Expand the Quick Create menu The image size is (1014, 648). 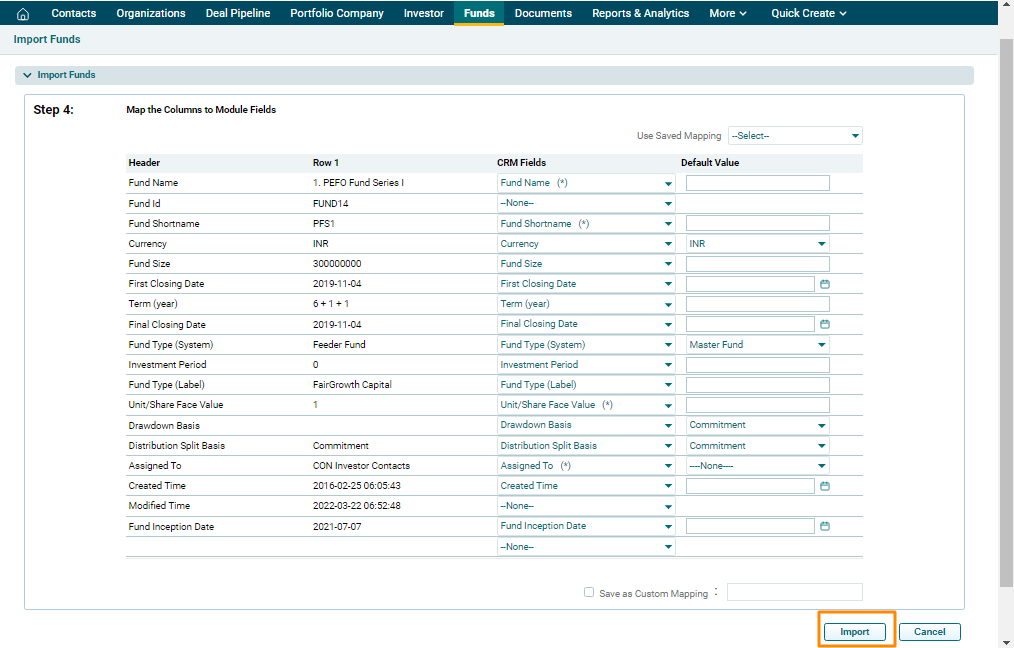coord(808,13)
